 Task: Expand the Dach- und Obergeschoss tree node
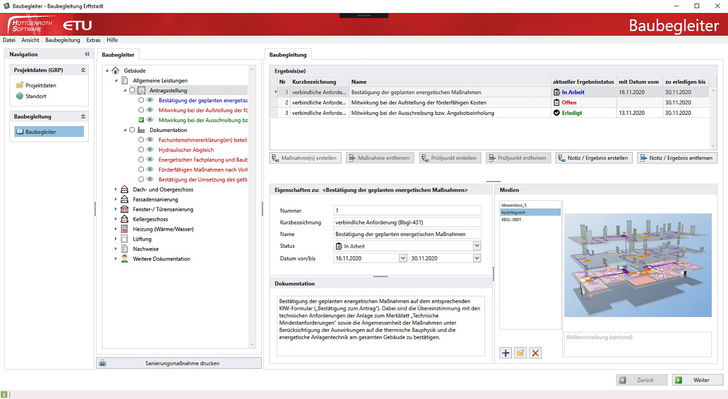pyautogui.click(x=116, y=190)
